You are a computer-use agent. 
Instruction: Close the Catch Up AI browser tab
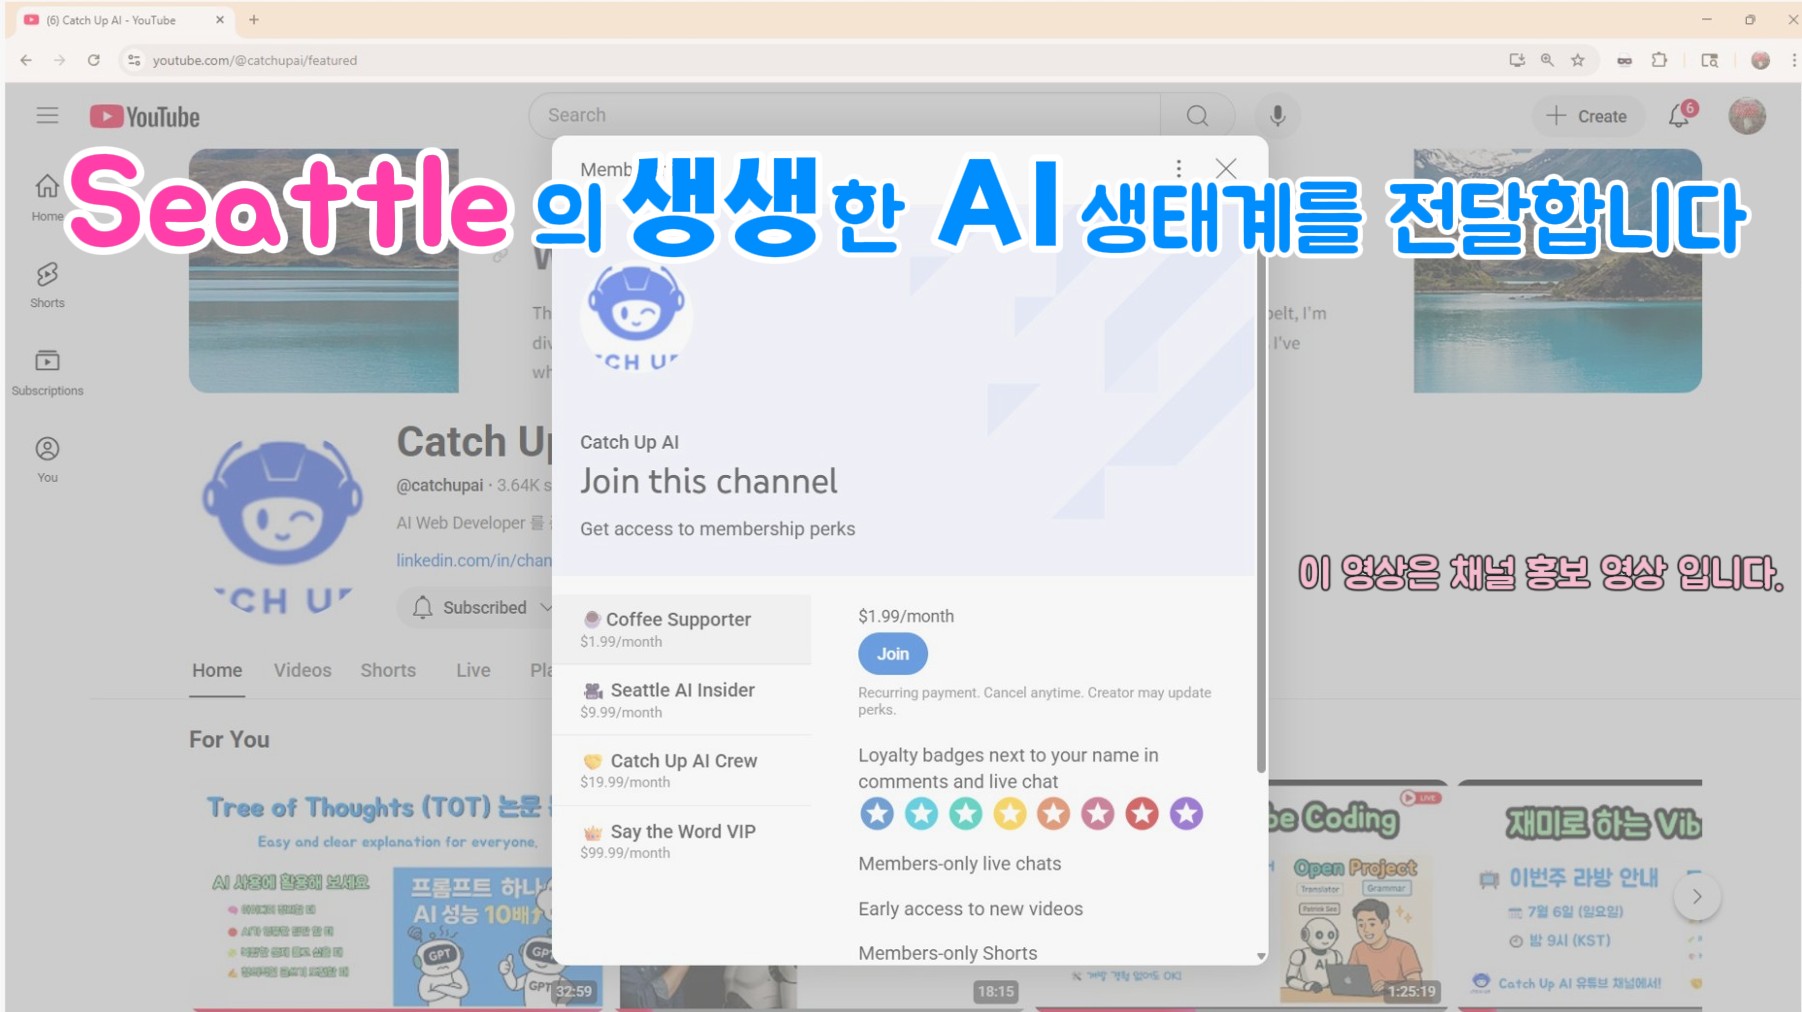pyautogui.click(x=220, y=19)
